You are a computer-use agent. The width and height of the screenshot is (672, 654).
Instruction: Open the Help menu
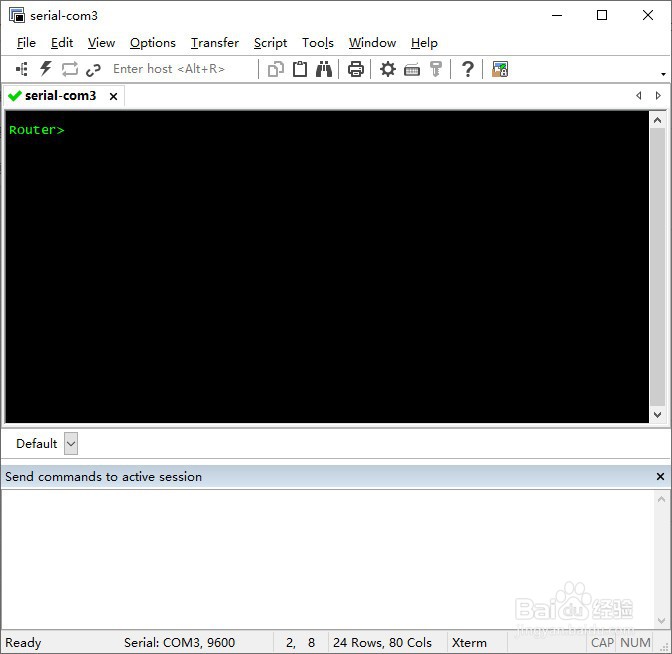(424, 43)
